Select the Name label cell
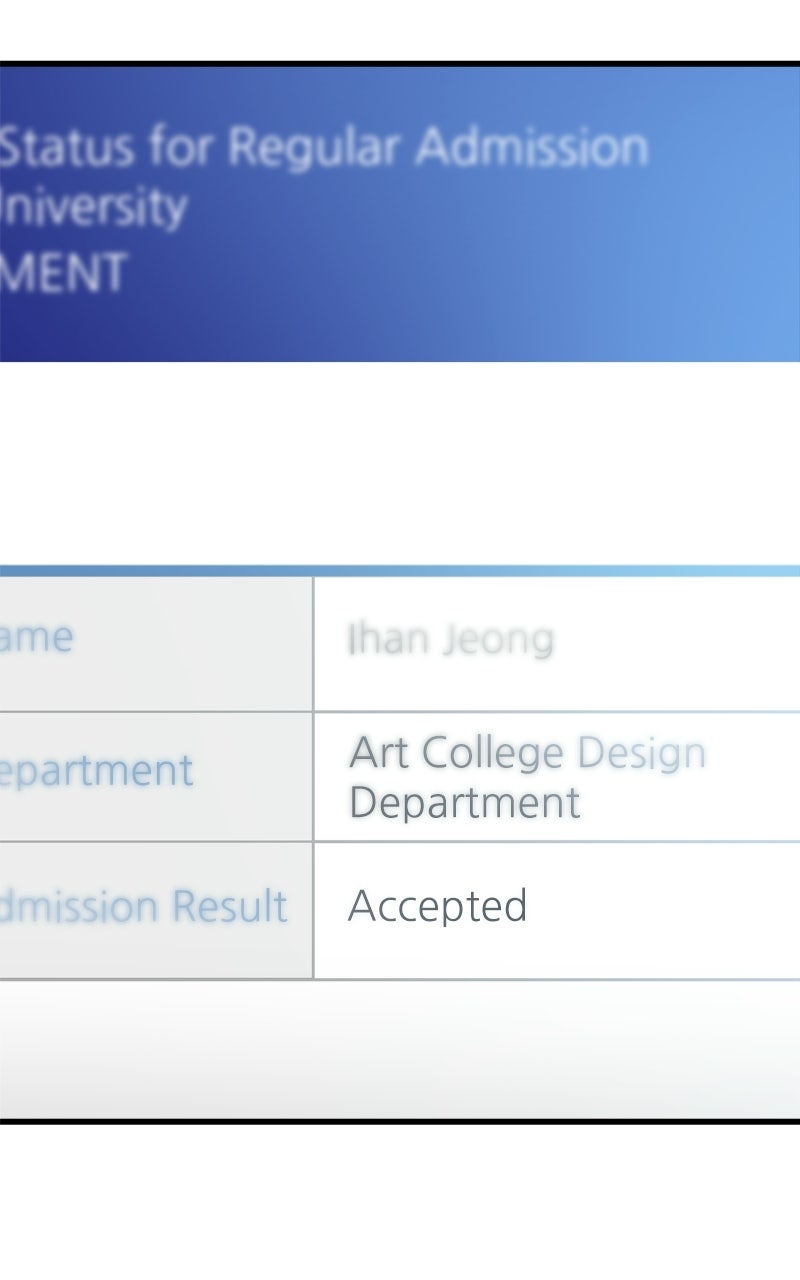The width and height of the screenshot is (800, 1280). 156,644
